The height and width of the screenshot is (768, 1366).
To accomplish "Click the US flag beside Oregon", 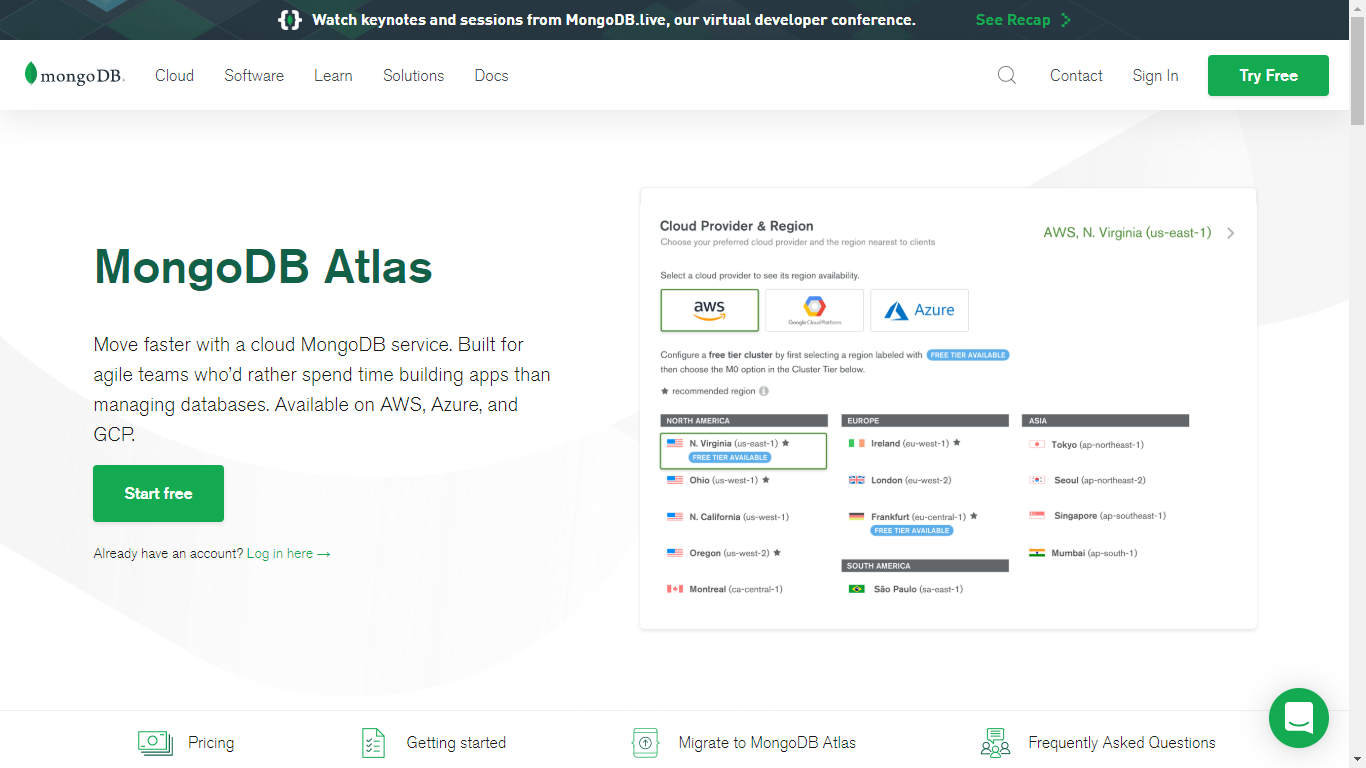I will [675, 553].
